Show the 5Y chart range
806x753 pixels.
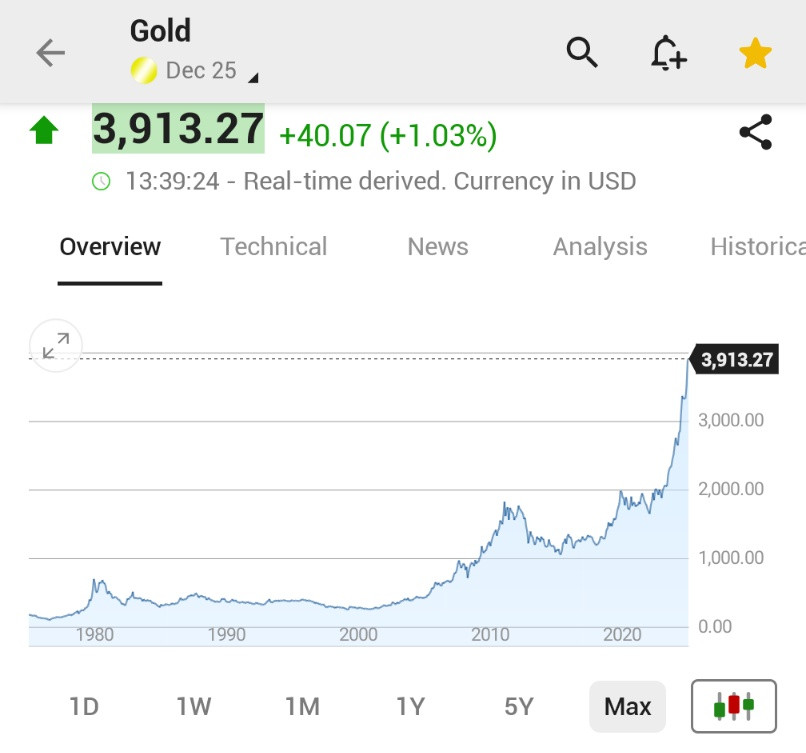519,707
